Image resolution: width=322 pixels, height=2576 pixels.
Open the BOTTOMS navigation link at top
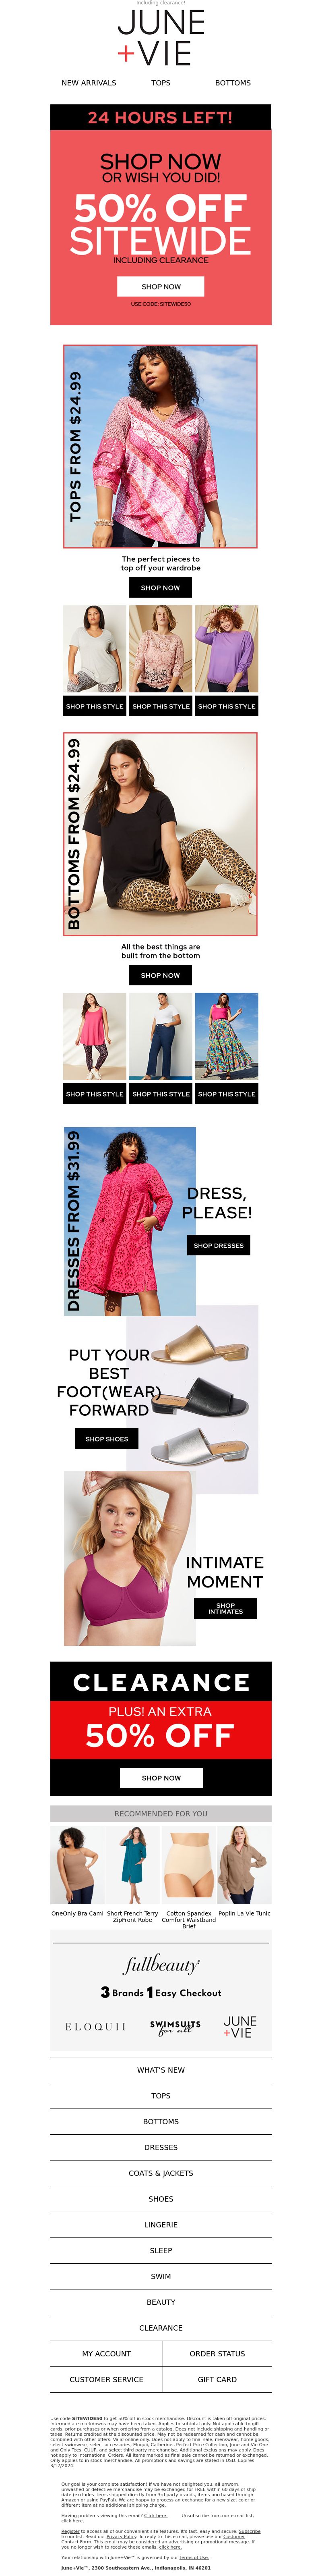233,83
